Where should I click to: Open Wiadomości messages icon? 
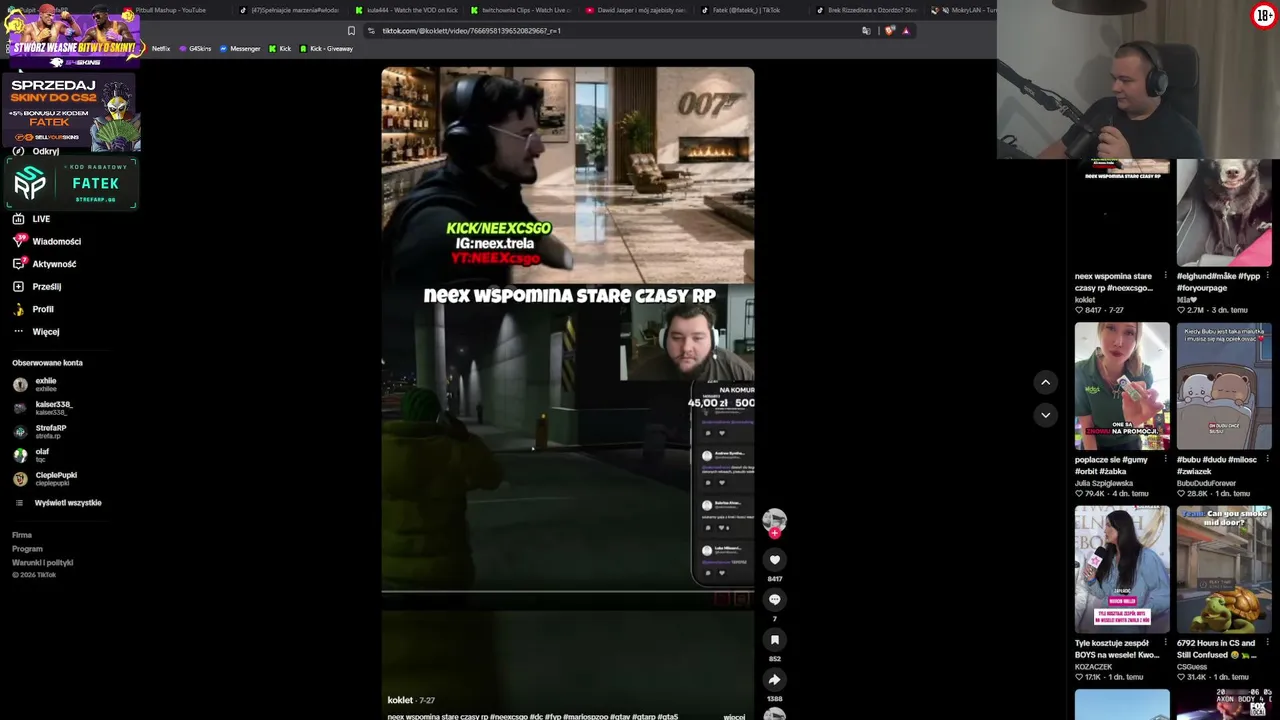[19, 241]
